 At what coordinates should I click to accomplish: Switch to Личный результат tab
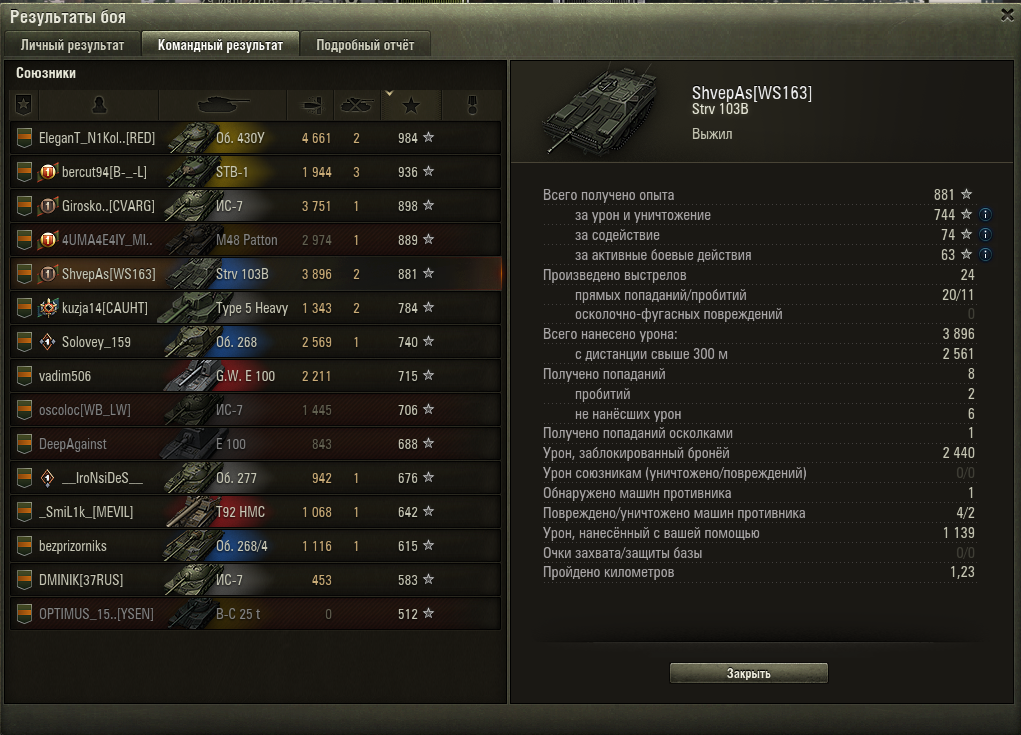(72, 45)
